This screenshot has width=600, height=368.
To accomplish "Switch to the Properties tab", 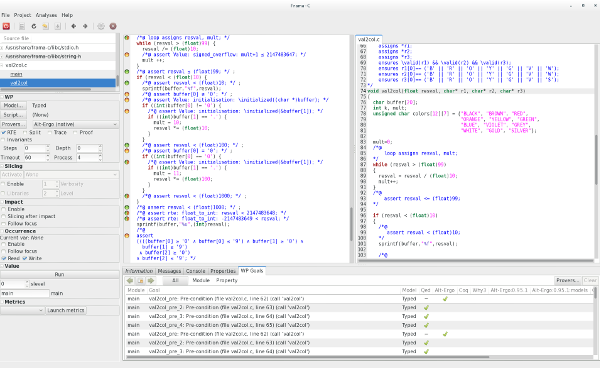I will [223, 271].
